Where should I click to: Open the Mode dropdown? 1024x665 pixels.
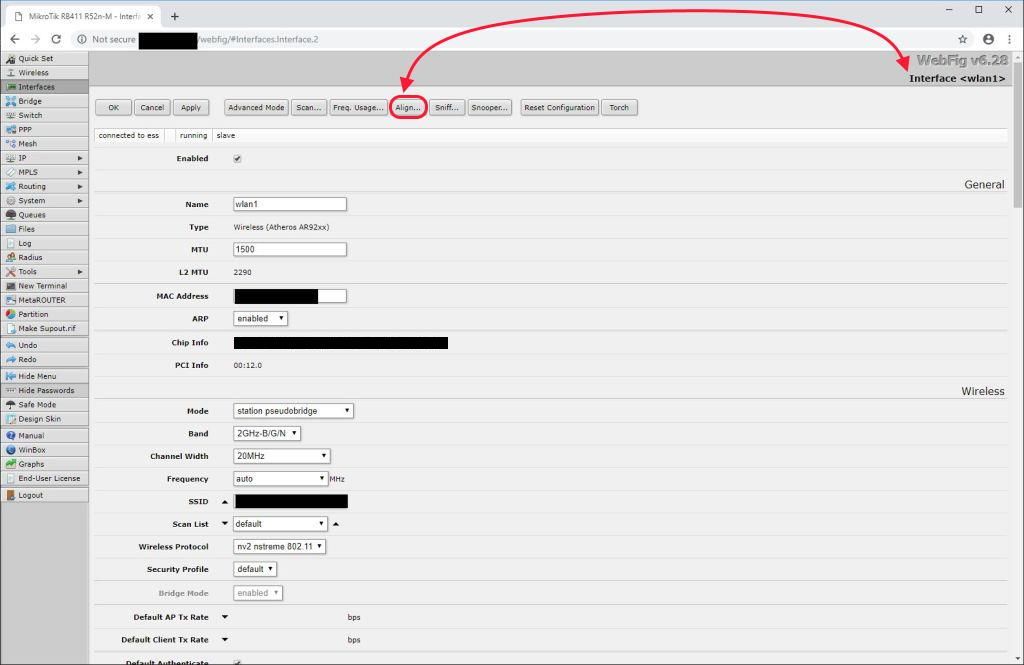(293, 411)
